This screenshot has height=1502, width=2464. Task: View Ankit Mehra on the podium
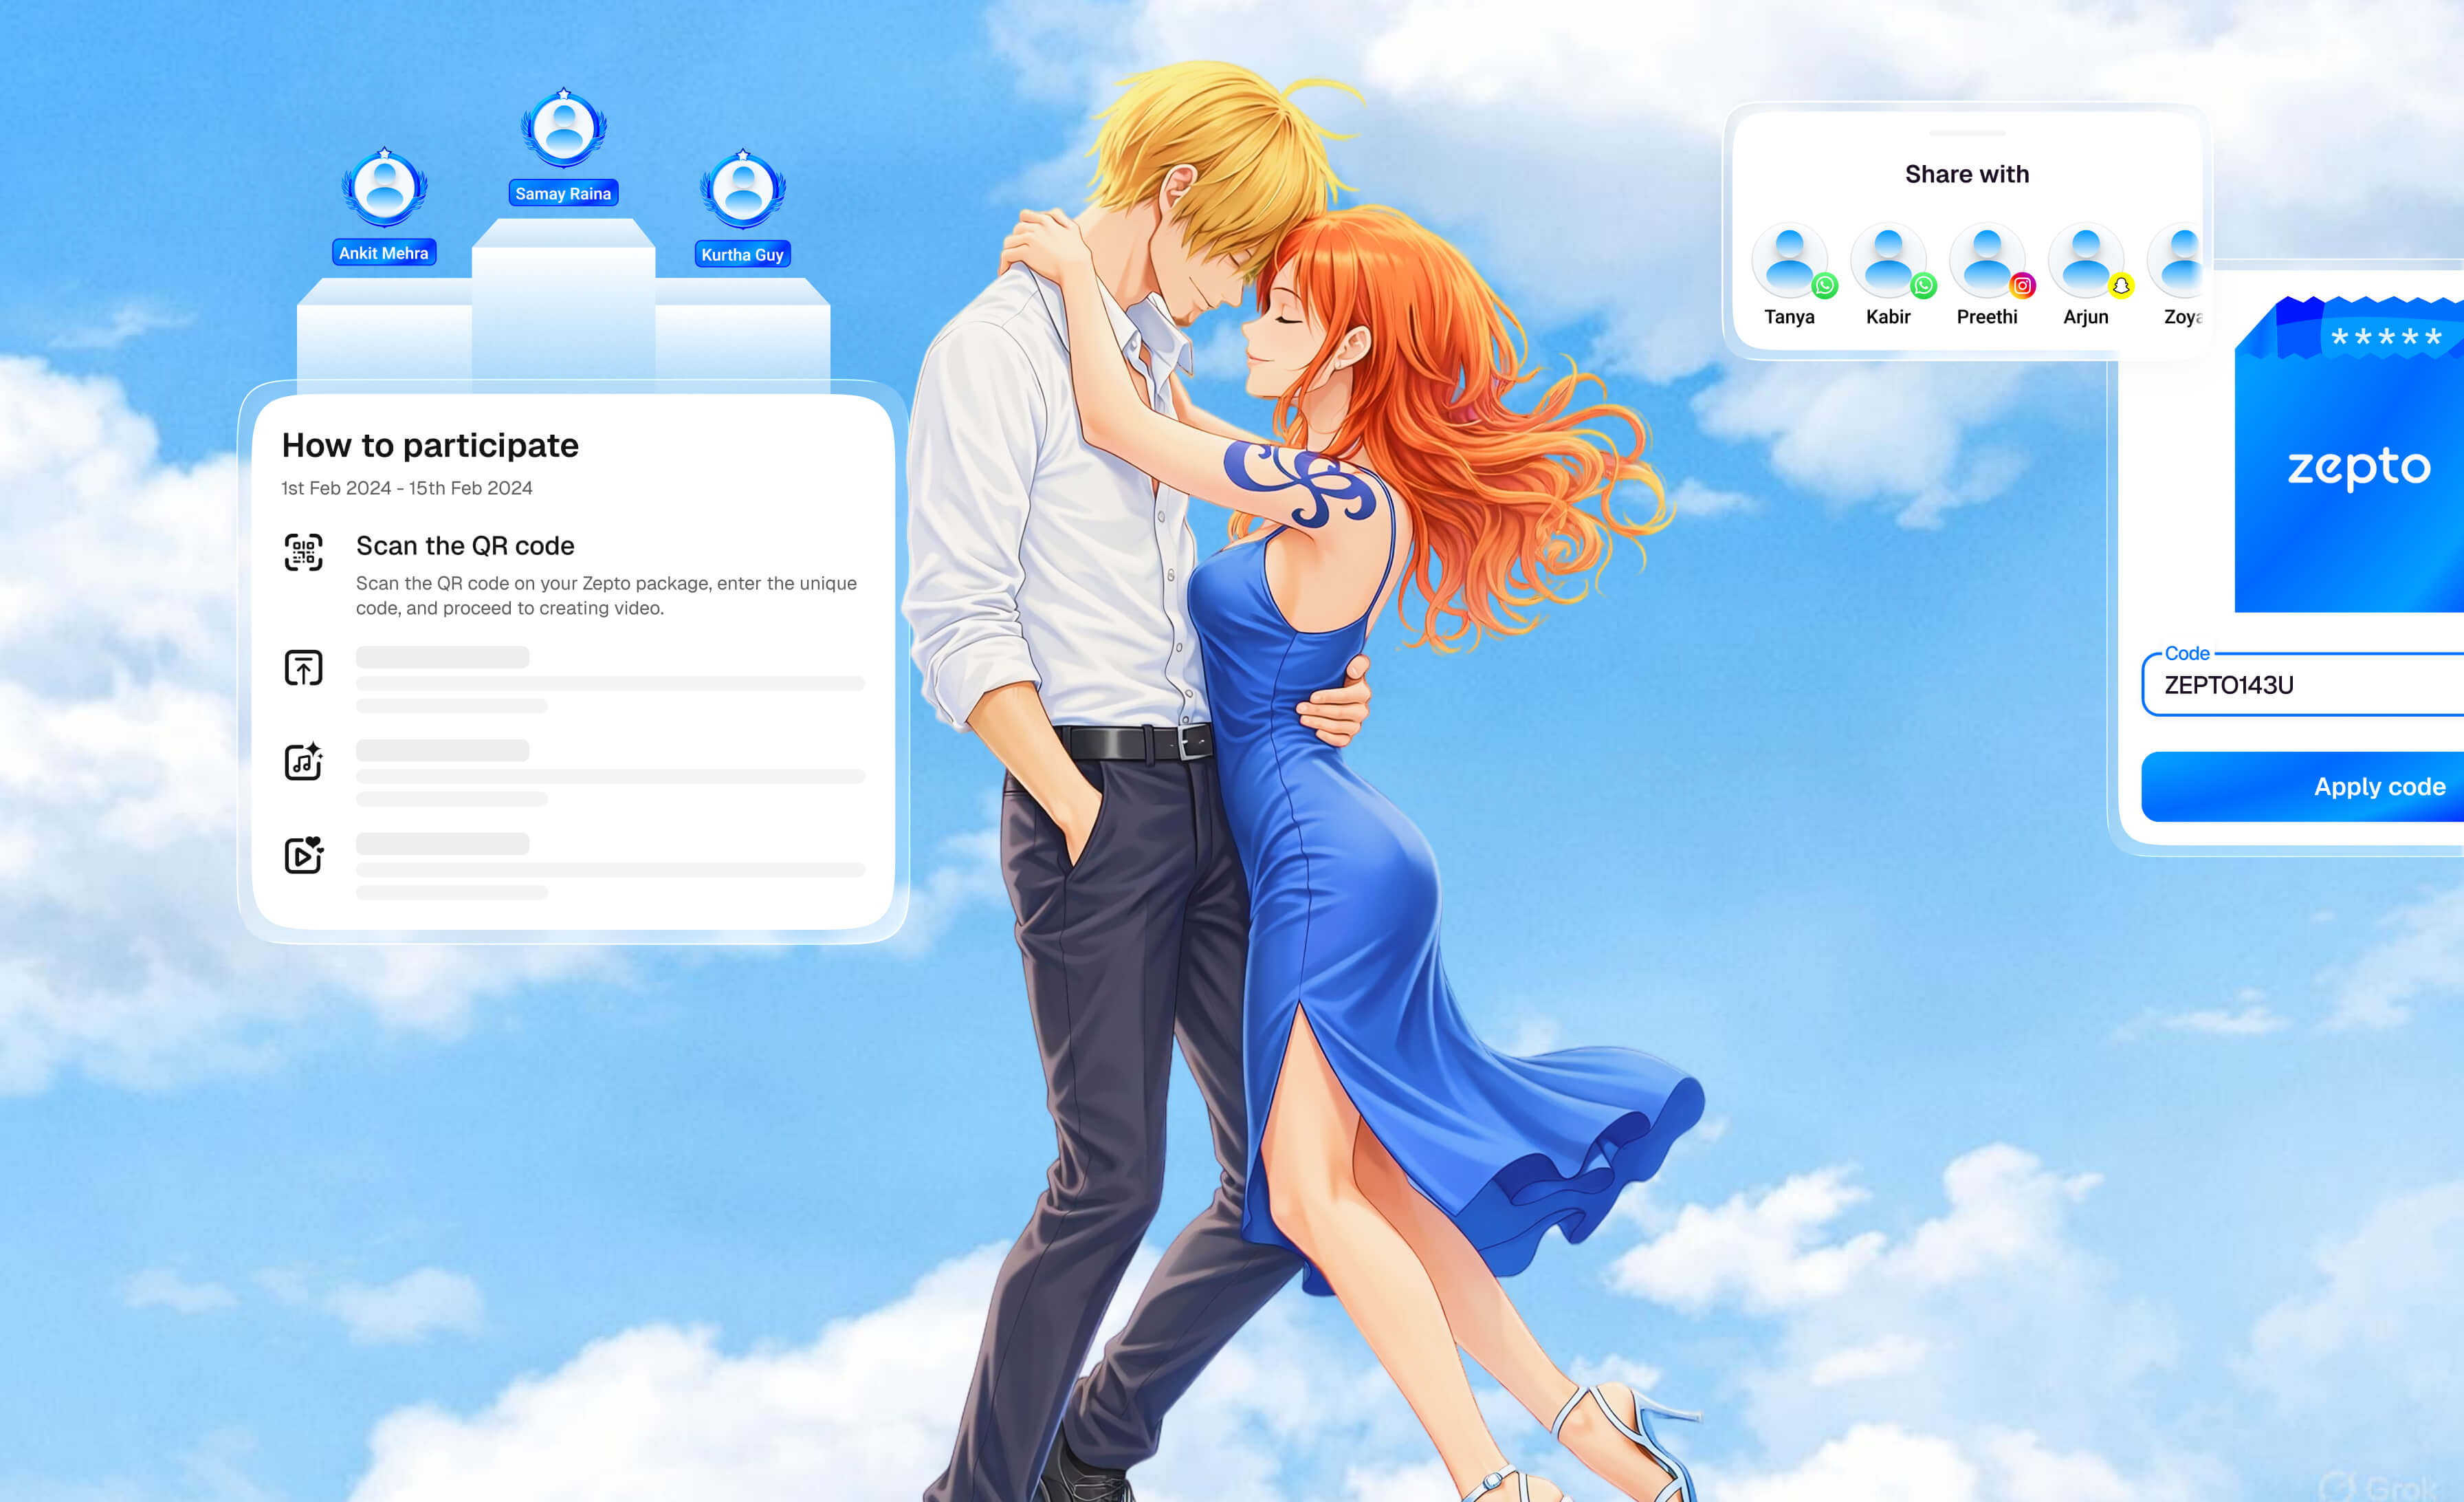(384, 190)
